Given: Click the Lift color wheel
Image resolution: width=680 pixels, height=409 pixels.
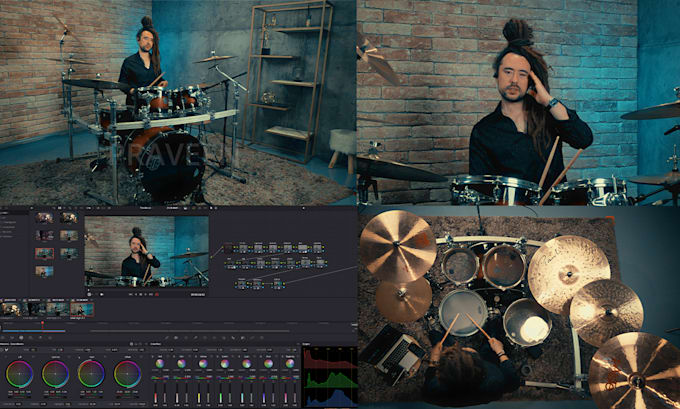Looking at the screenshot, I should pos(20,374).
